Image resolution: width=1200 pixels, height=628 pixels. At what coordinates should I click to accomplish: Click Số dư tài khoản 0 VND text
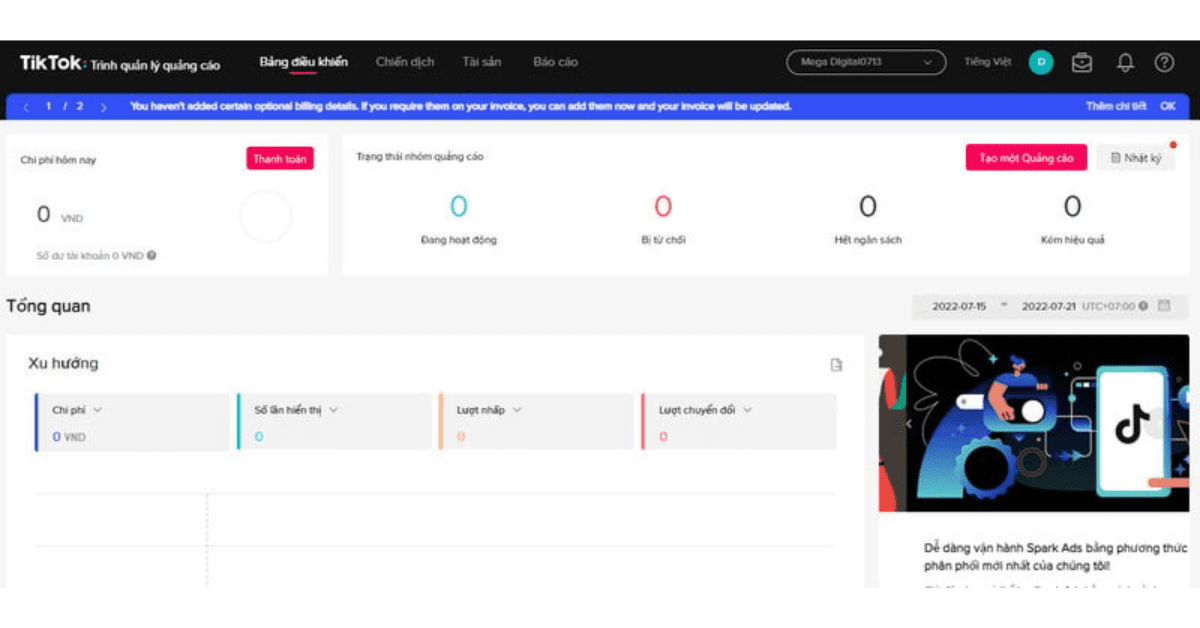click(x=90, y=255)
